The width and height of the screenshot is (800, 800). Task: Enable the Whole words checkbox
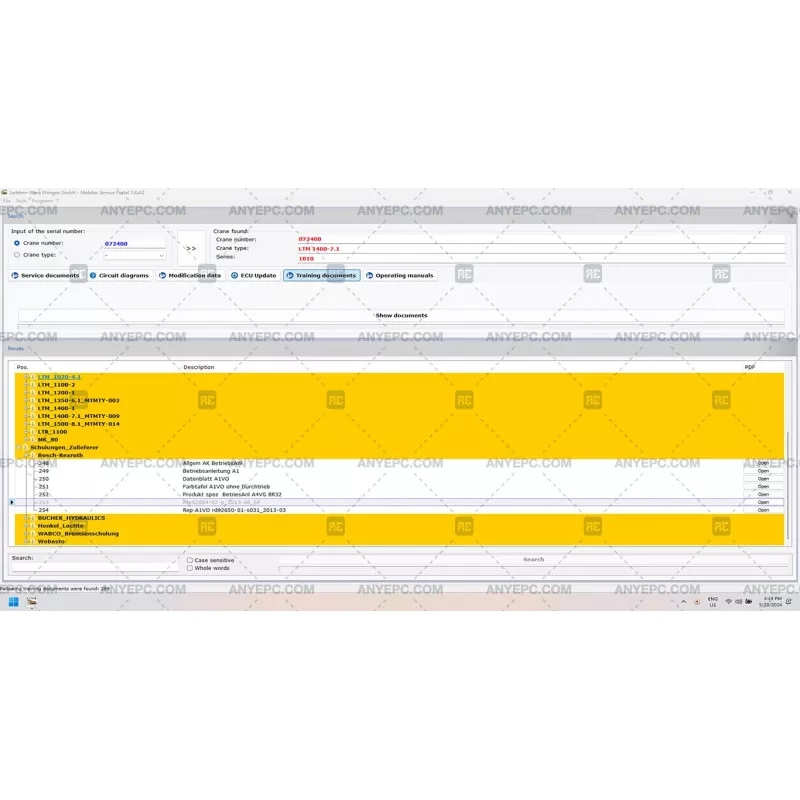[190, 568]
